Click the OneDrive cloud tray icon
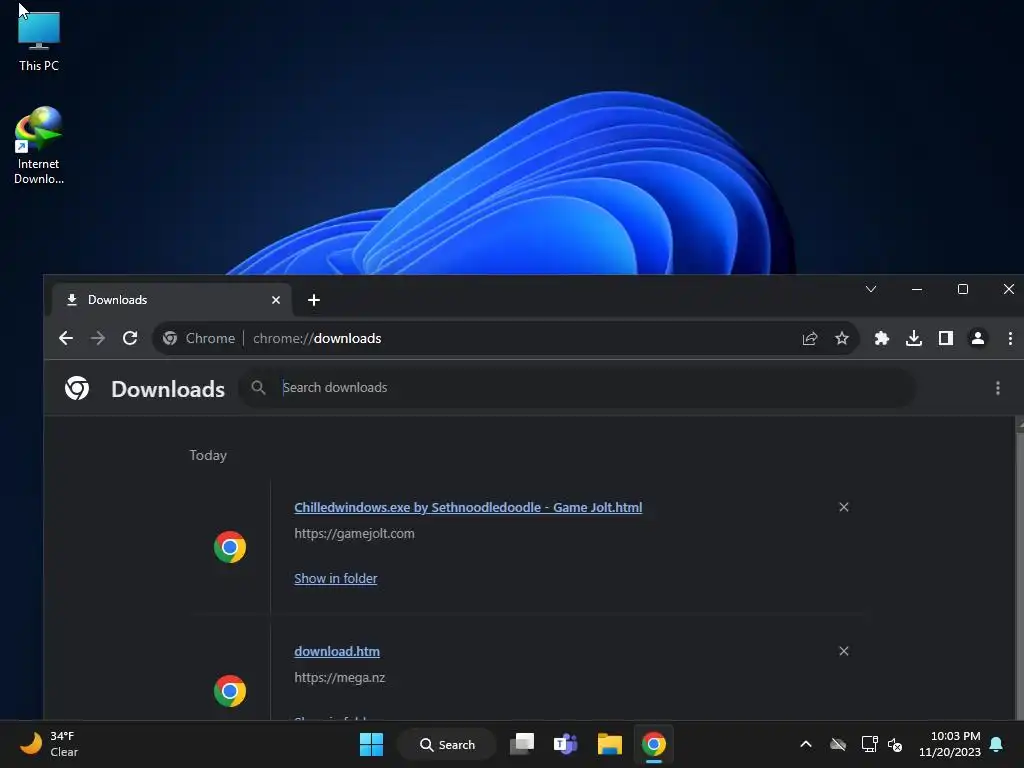 [x=838, y=744]
